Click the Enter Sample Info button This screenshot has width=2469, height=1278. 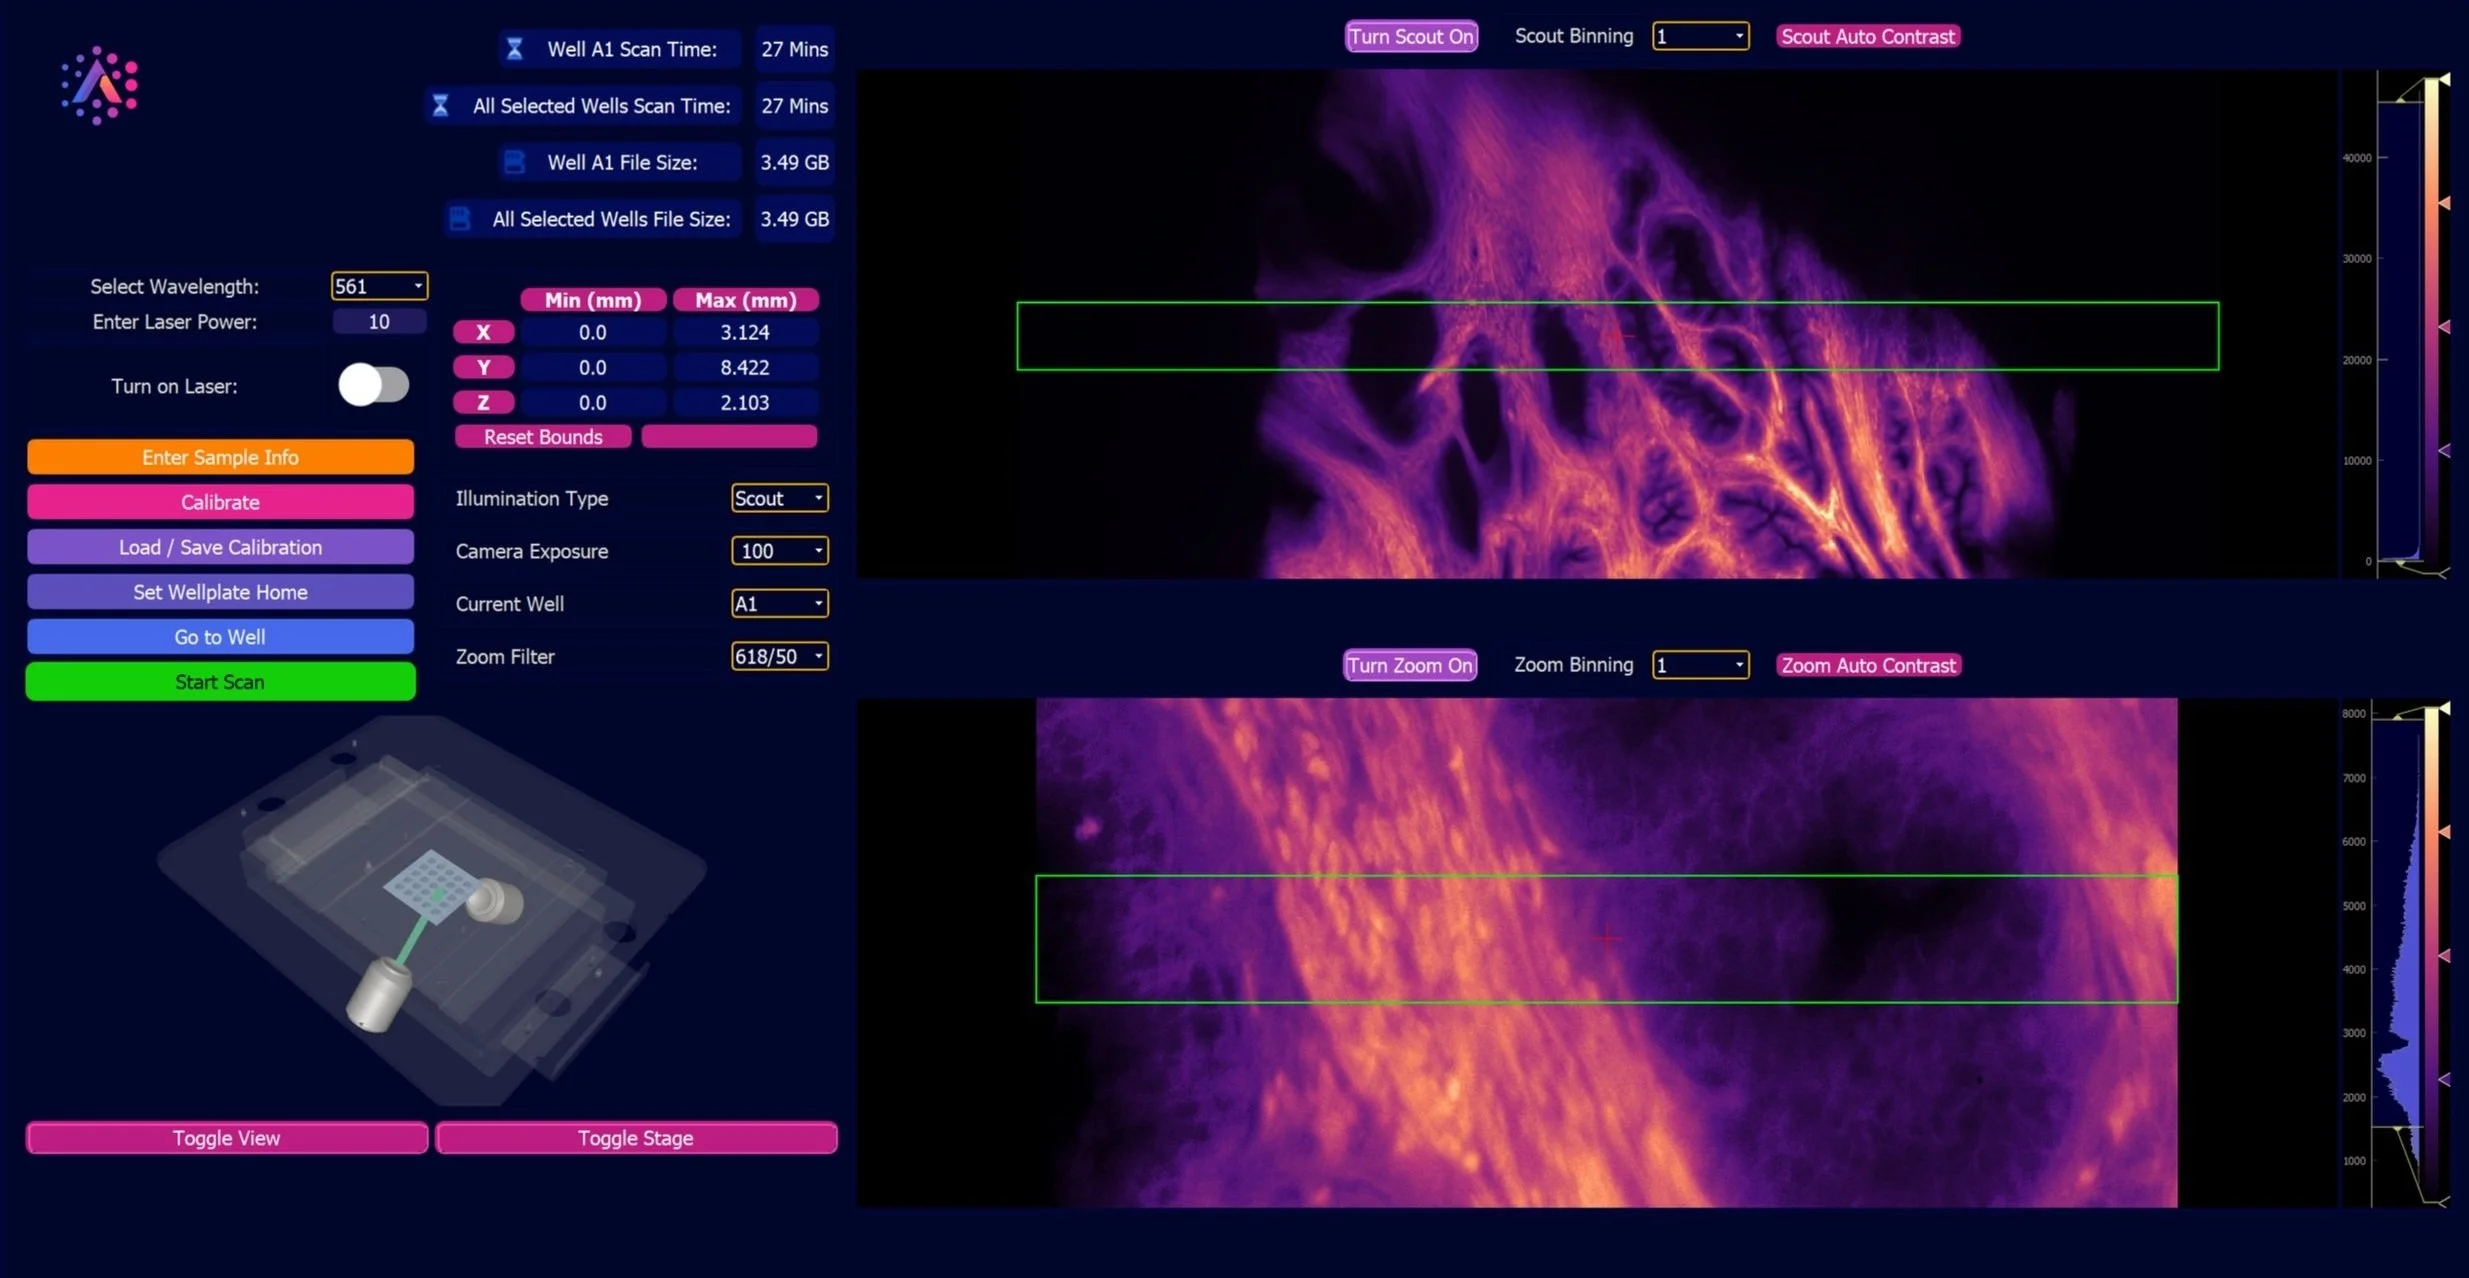[x=220, y=457]
